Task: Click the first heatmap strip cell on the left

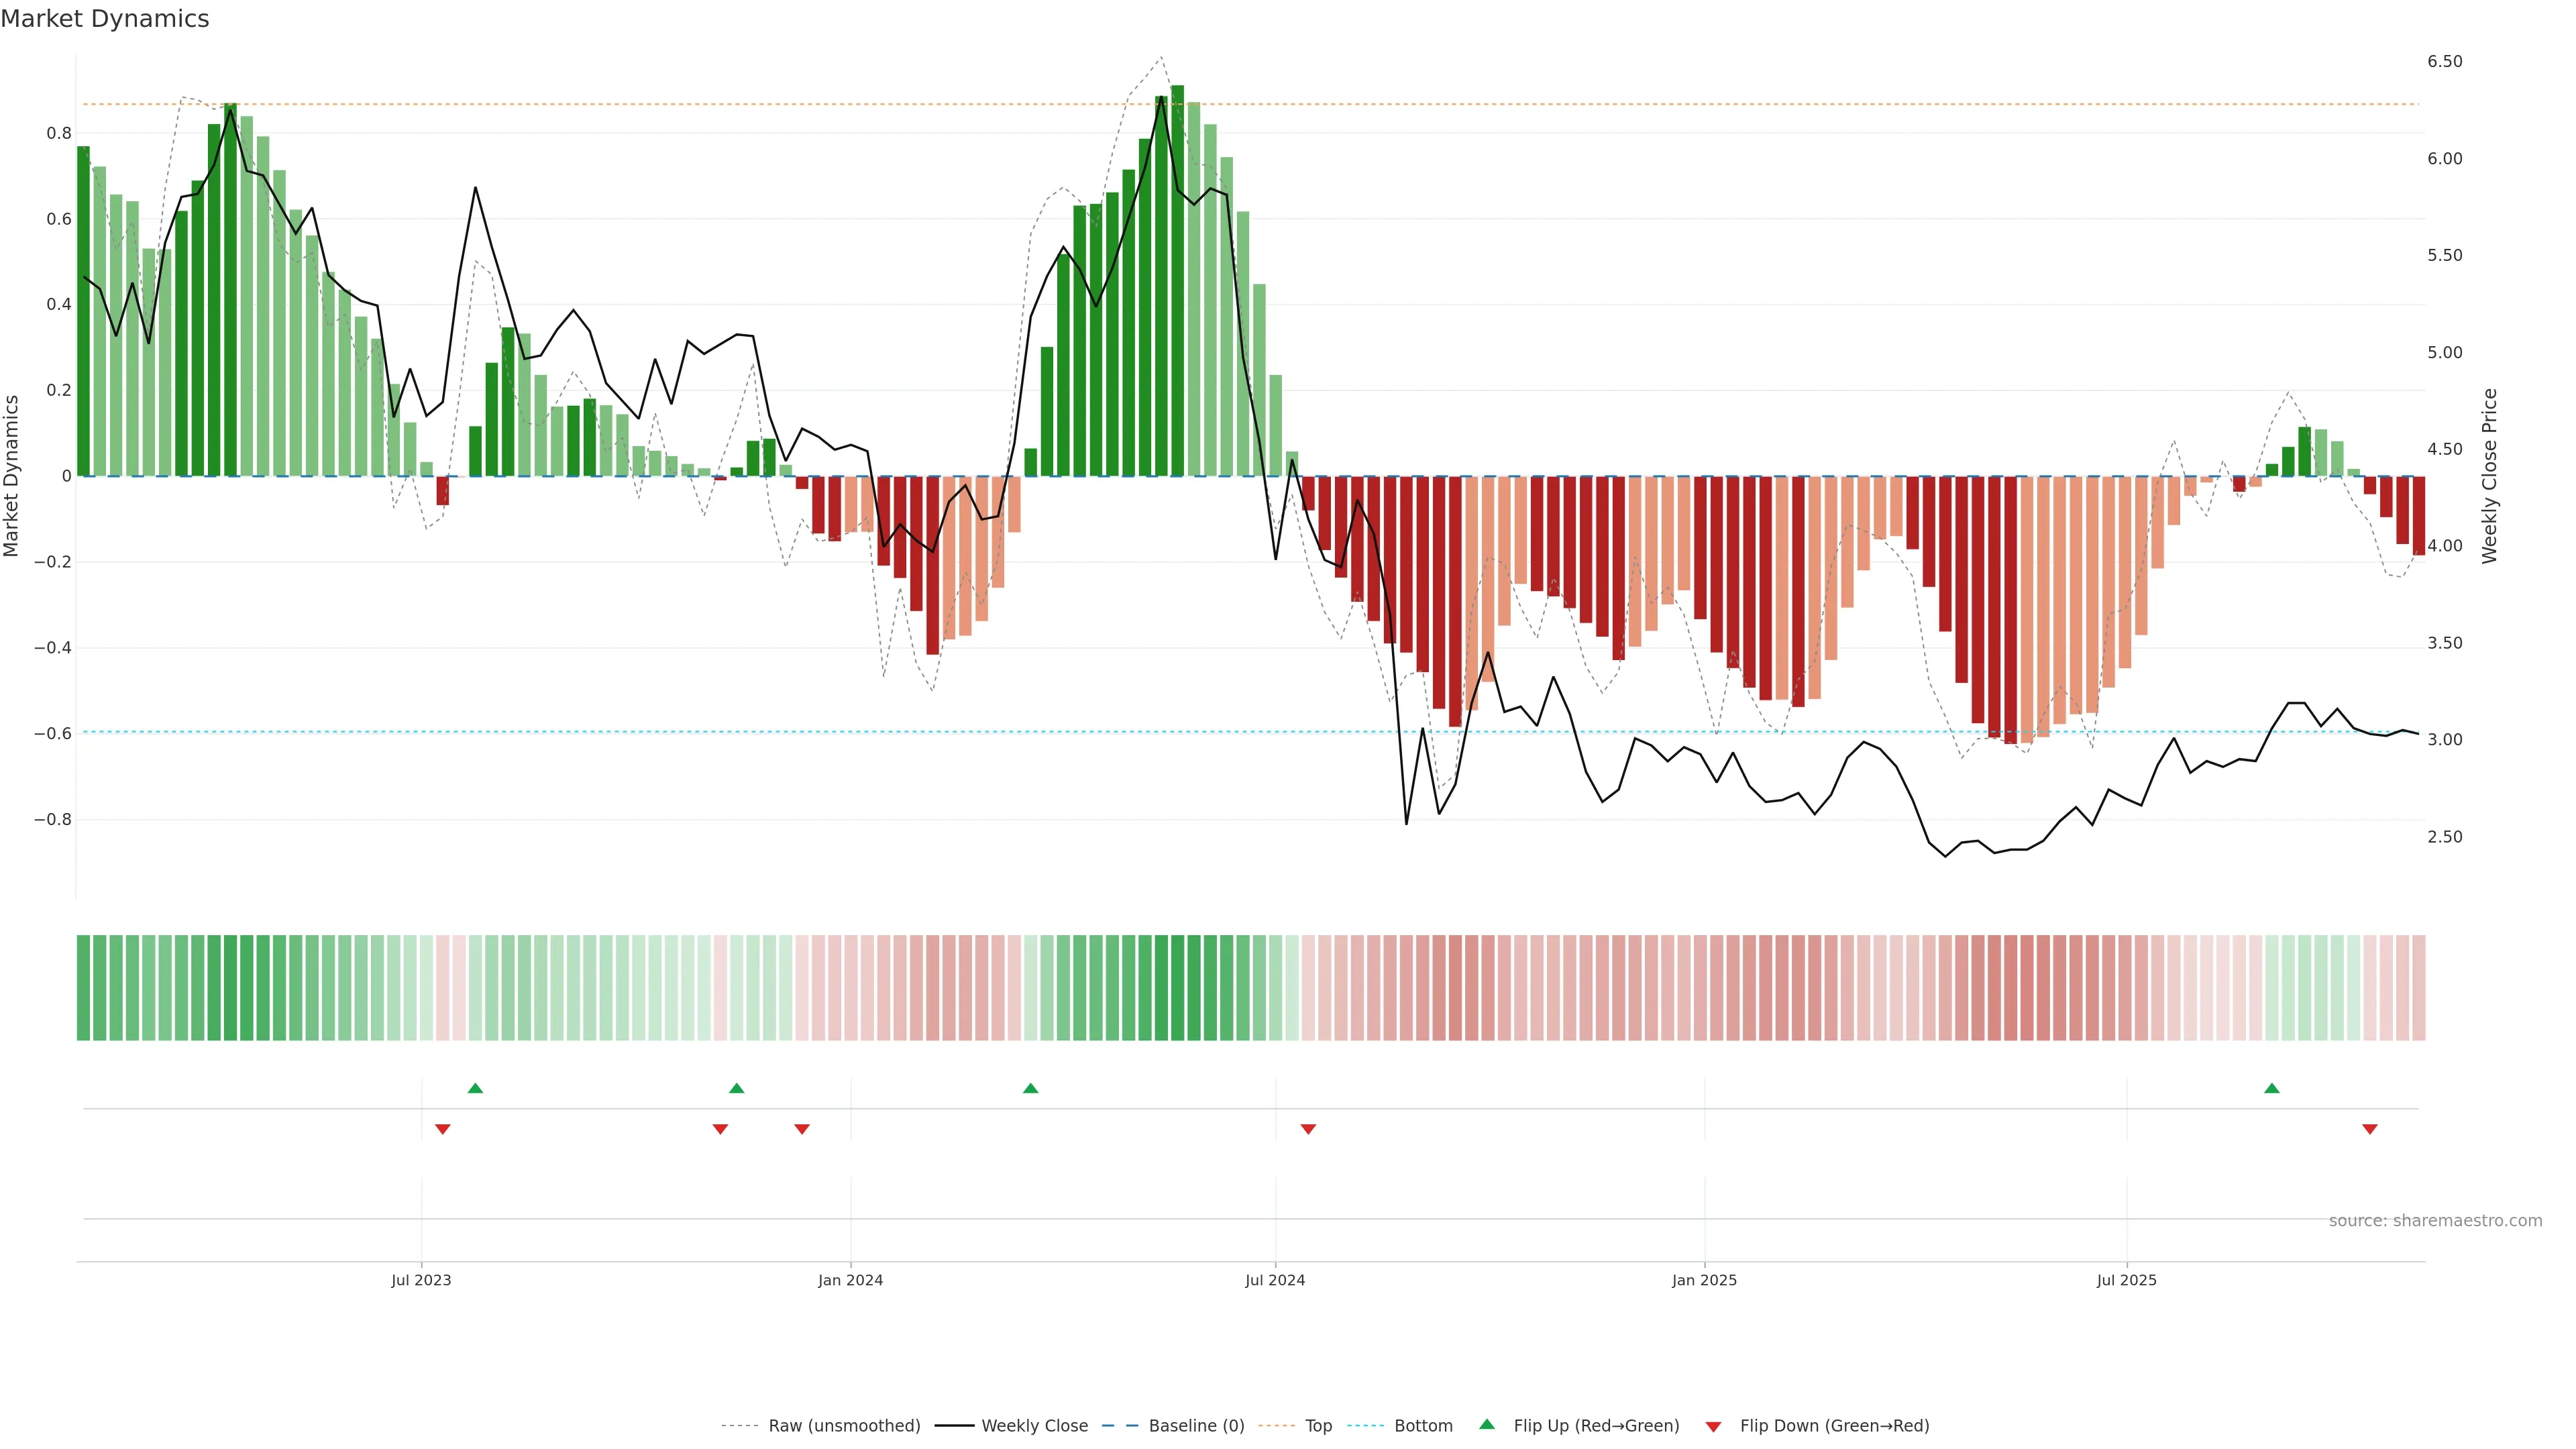Action: (84, 988)
